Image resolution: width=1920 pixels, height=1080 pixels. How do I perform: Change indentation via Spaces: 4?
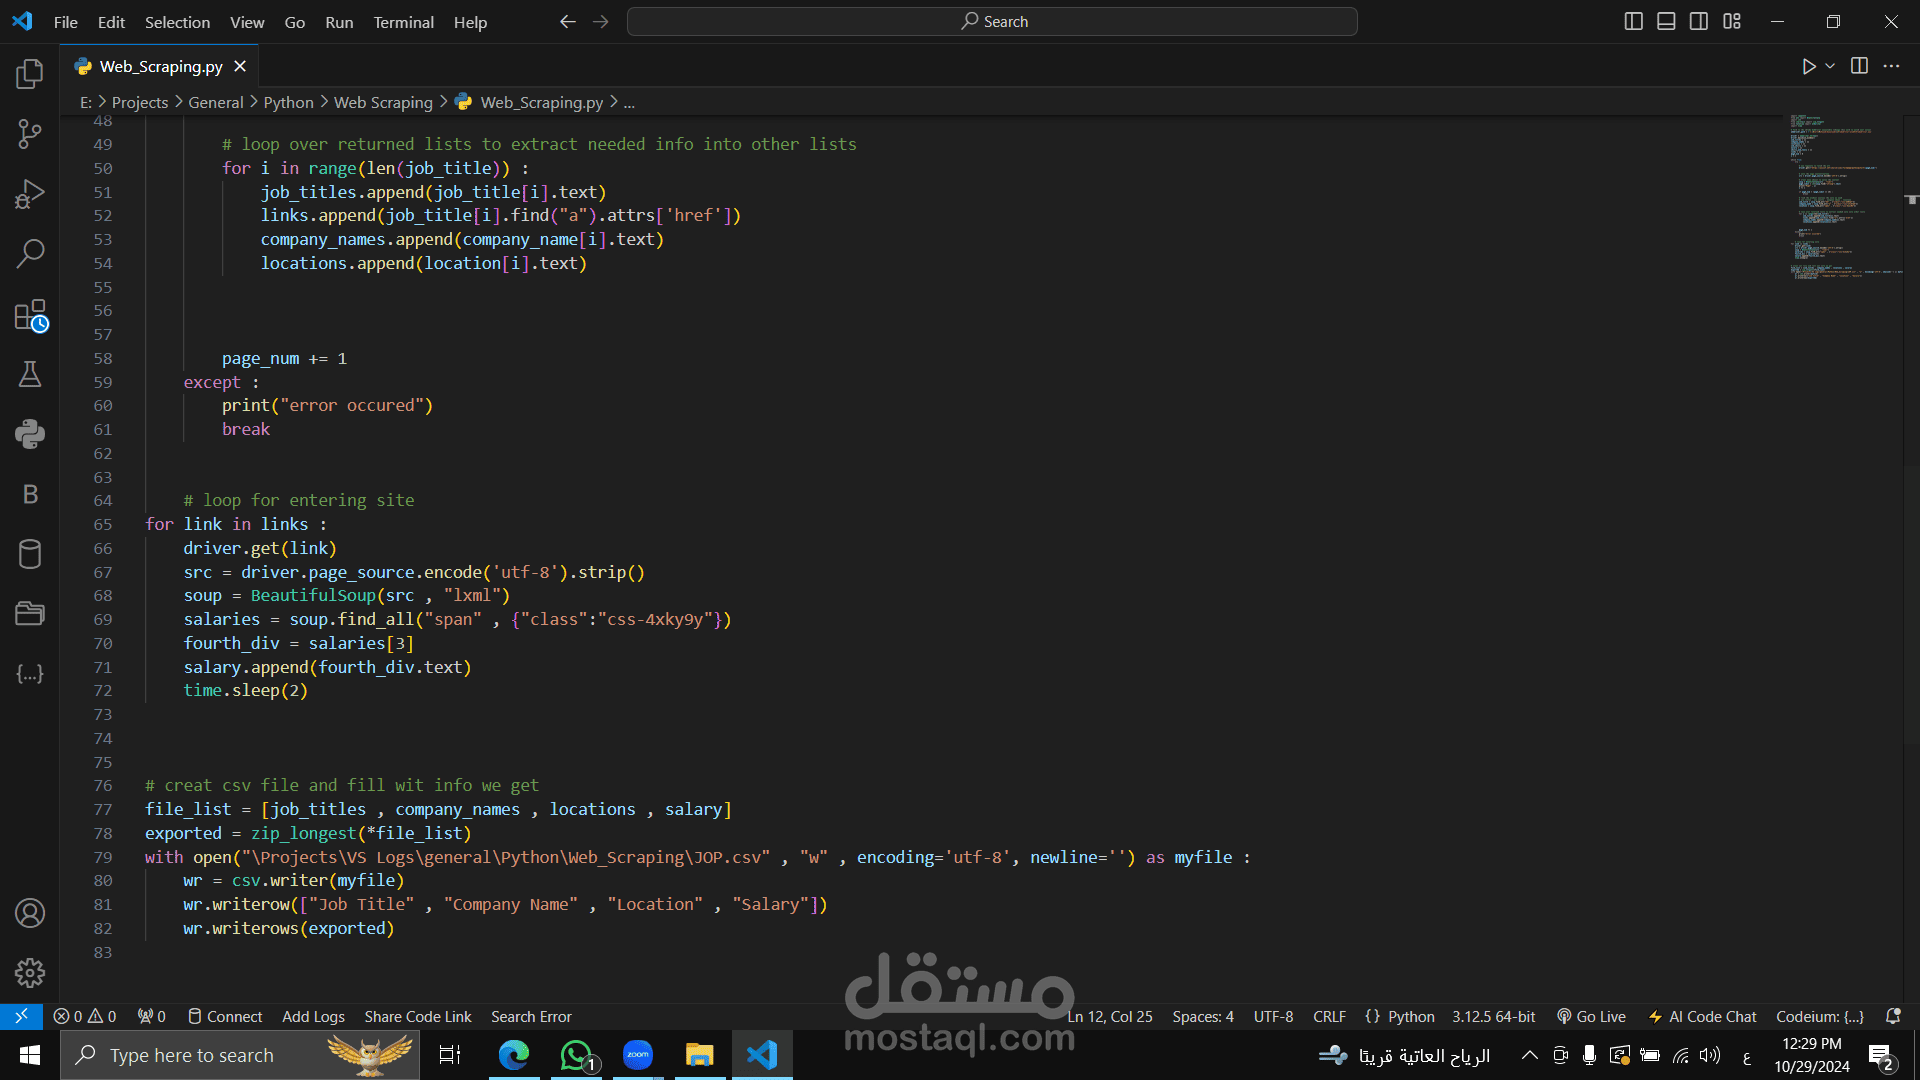coord(1203,1016)
